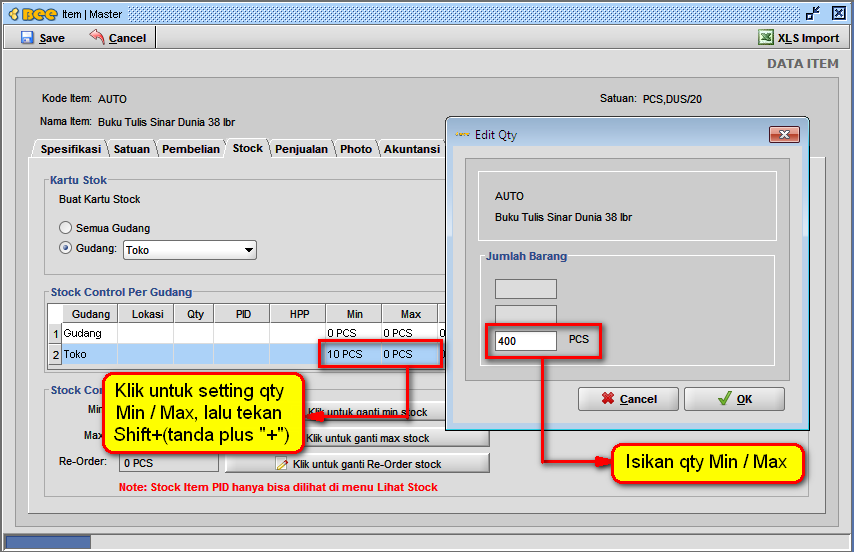Open the Akuntansi tab
This screenshot has width=854, height=552.
tap(411, 149)
